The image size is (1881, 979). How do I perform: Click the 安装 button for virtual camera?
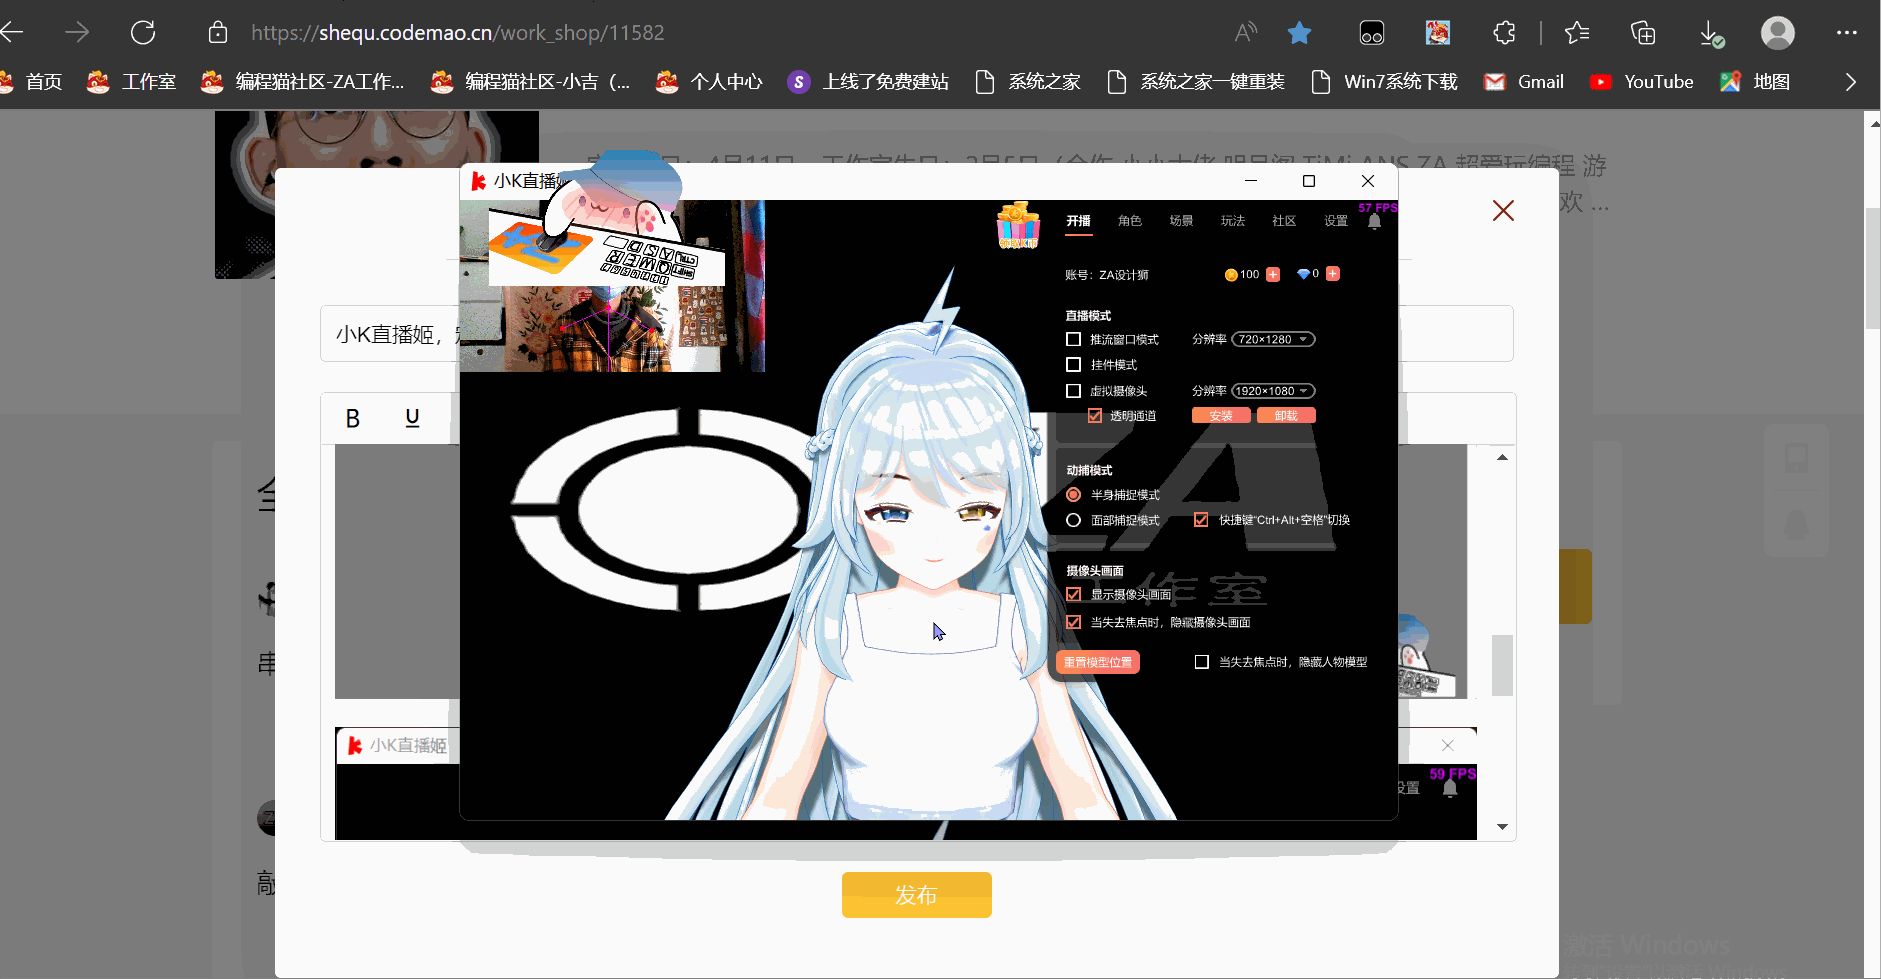point(1221,416)
